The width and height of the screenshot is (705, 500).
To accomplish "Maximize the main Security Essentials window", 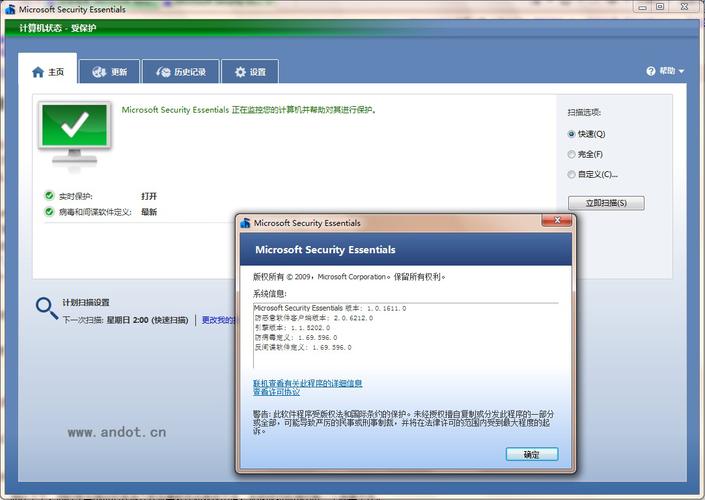I will pos(660,7).
